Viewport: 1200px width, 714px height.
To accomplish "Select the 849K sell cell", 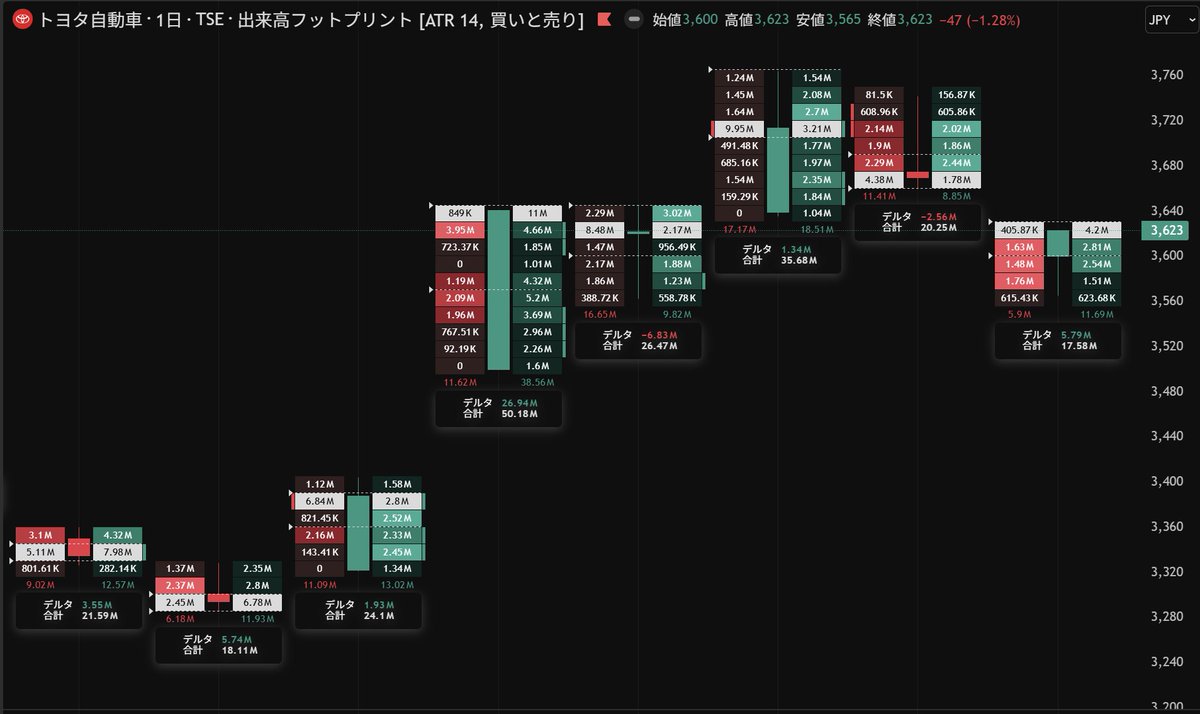I will [x=460, y=213].
